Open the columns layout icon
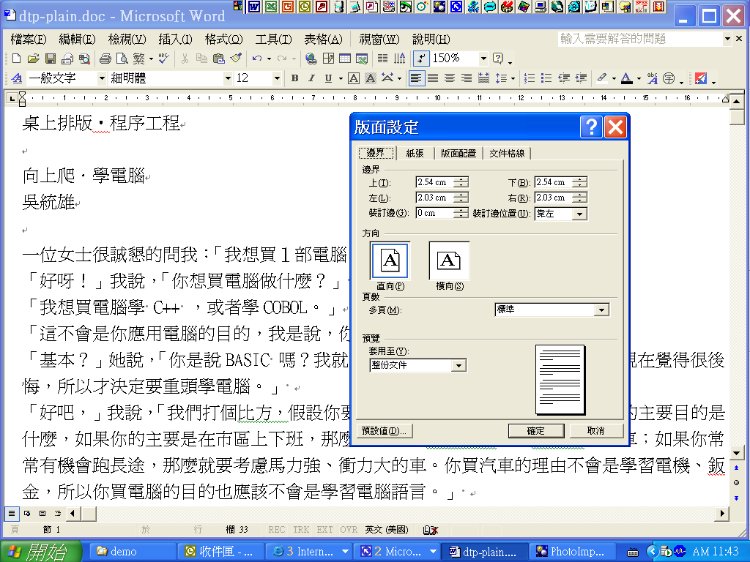750x562 pixels. [383, 59]
